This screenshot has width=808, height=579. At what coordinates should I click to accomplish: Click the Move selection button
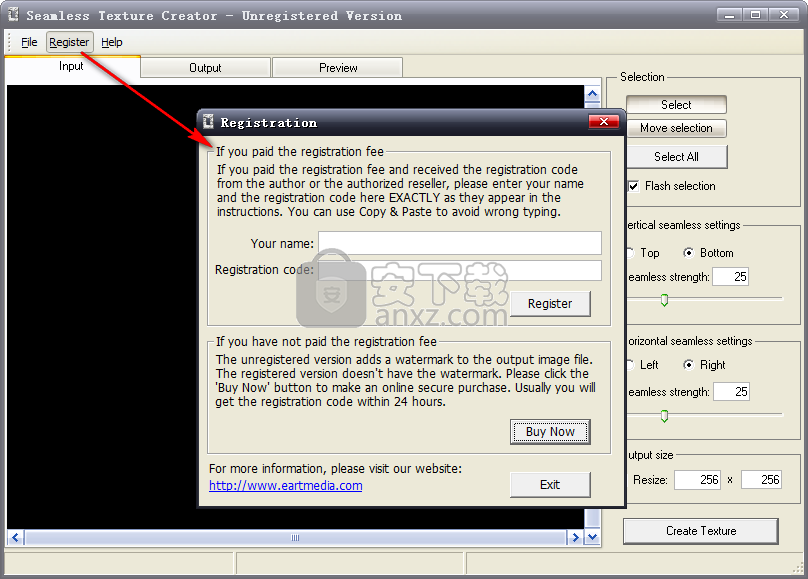676,128
